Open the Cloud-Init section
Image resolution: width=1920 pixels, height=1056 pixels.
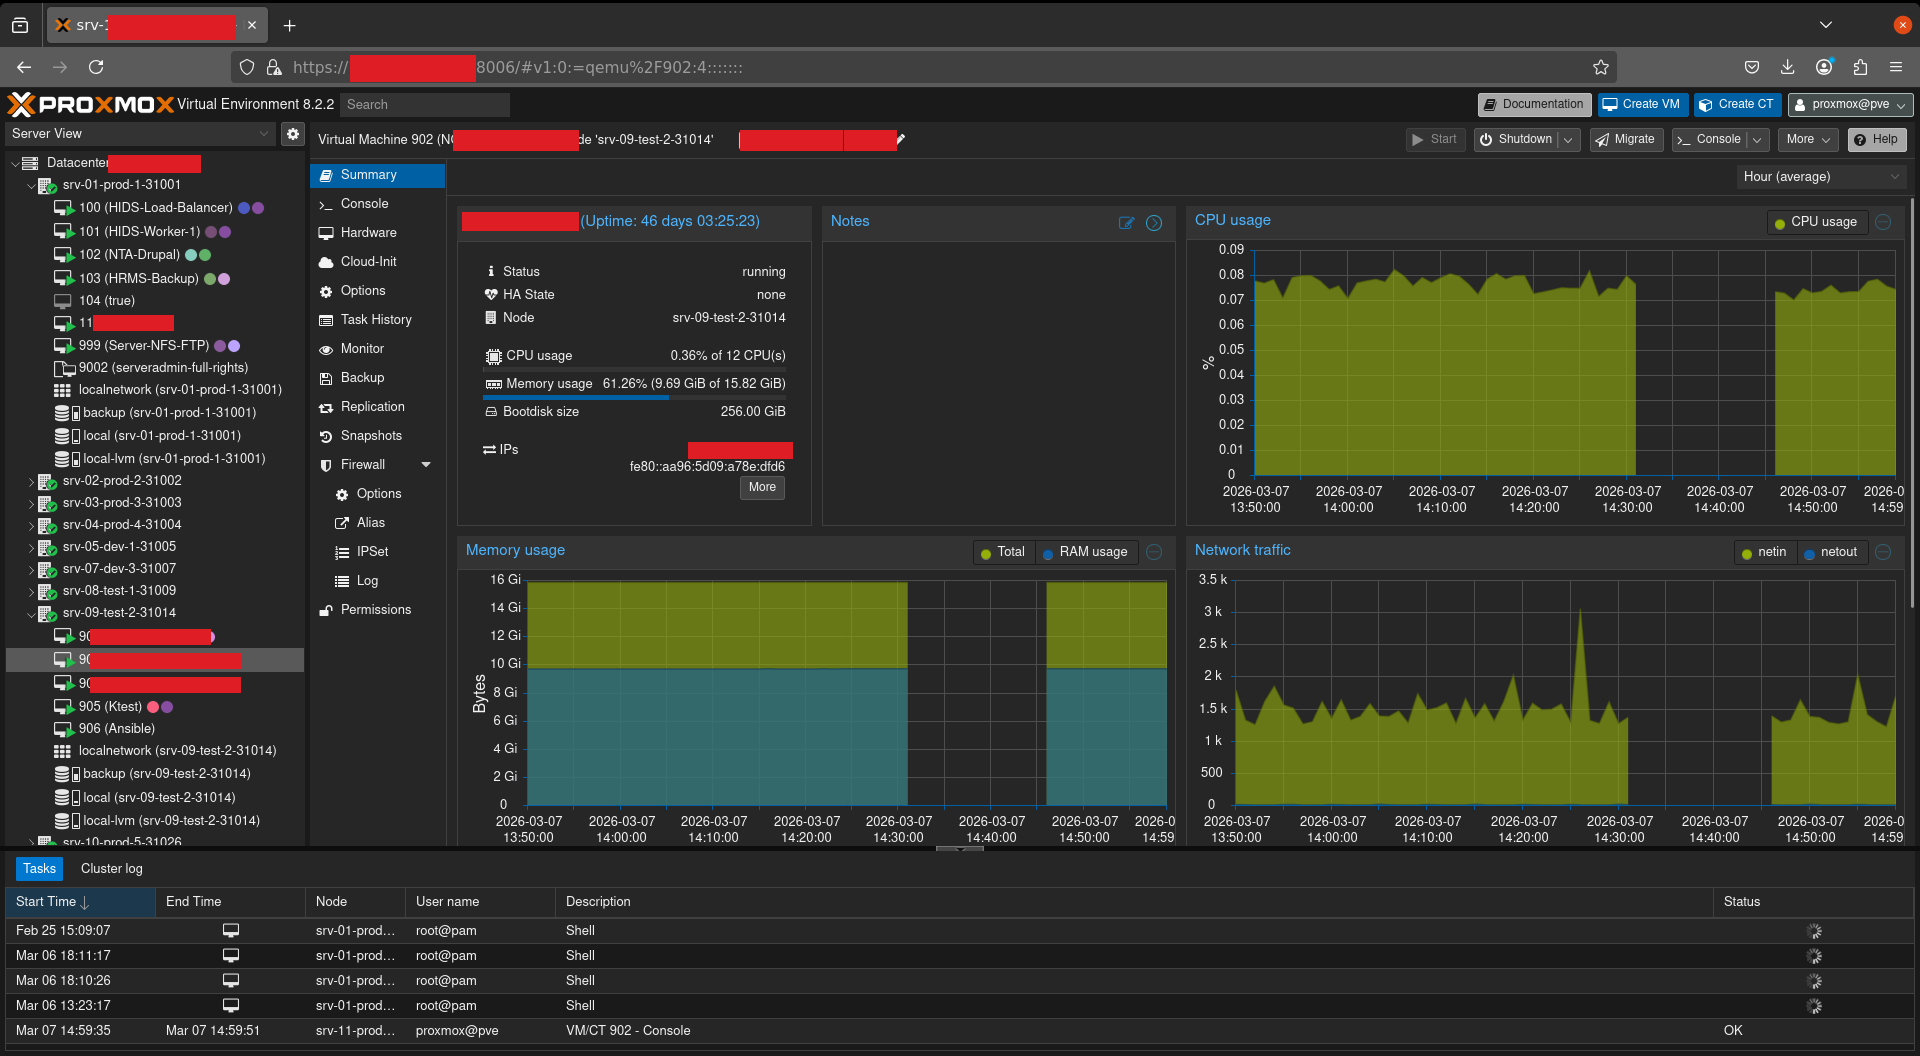pyautogui.click(x=378, y=262)
